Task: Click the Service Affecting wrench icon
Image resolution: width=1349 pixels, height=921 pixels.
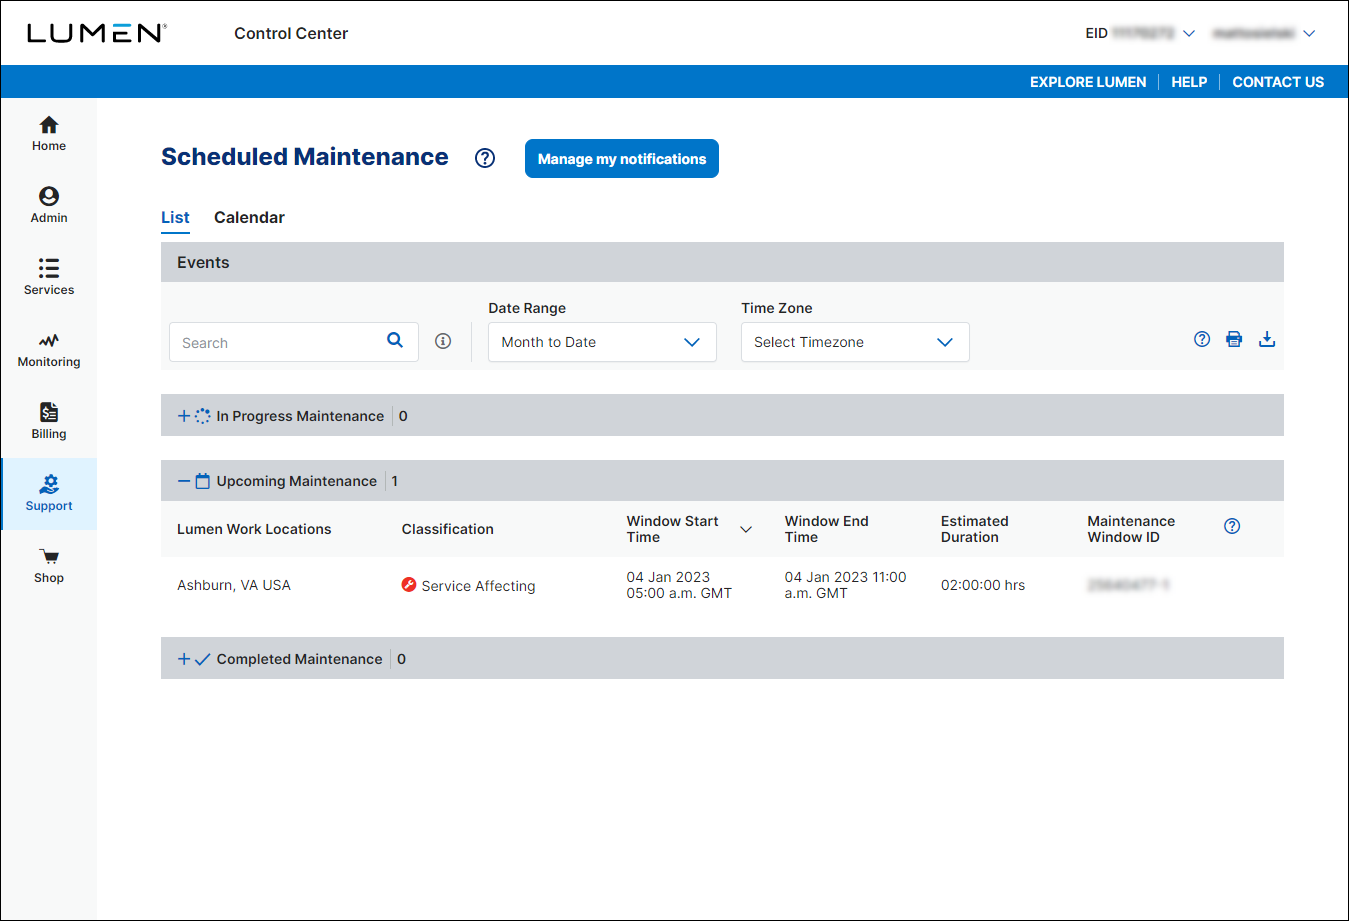Action: 408,585
